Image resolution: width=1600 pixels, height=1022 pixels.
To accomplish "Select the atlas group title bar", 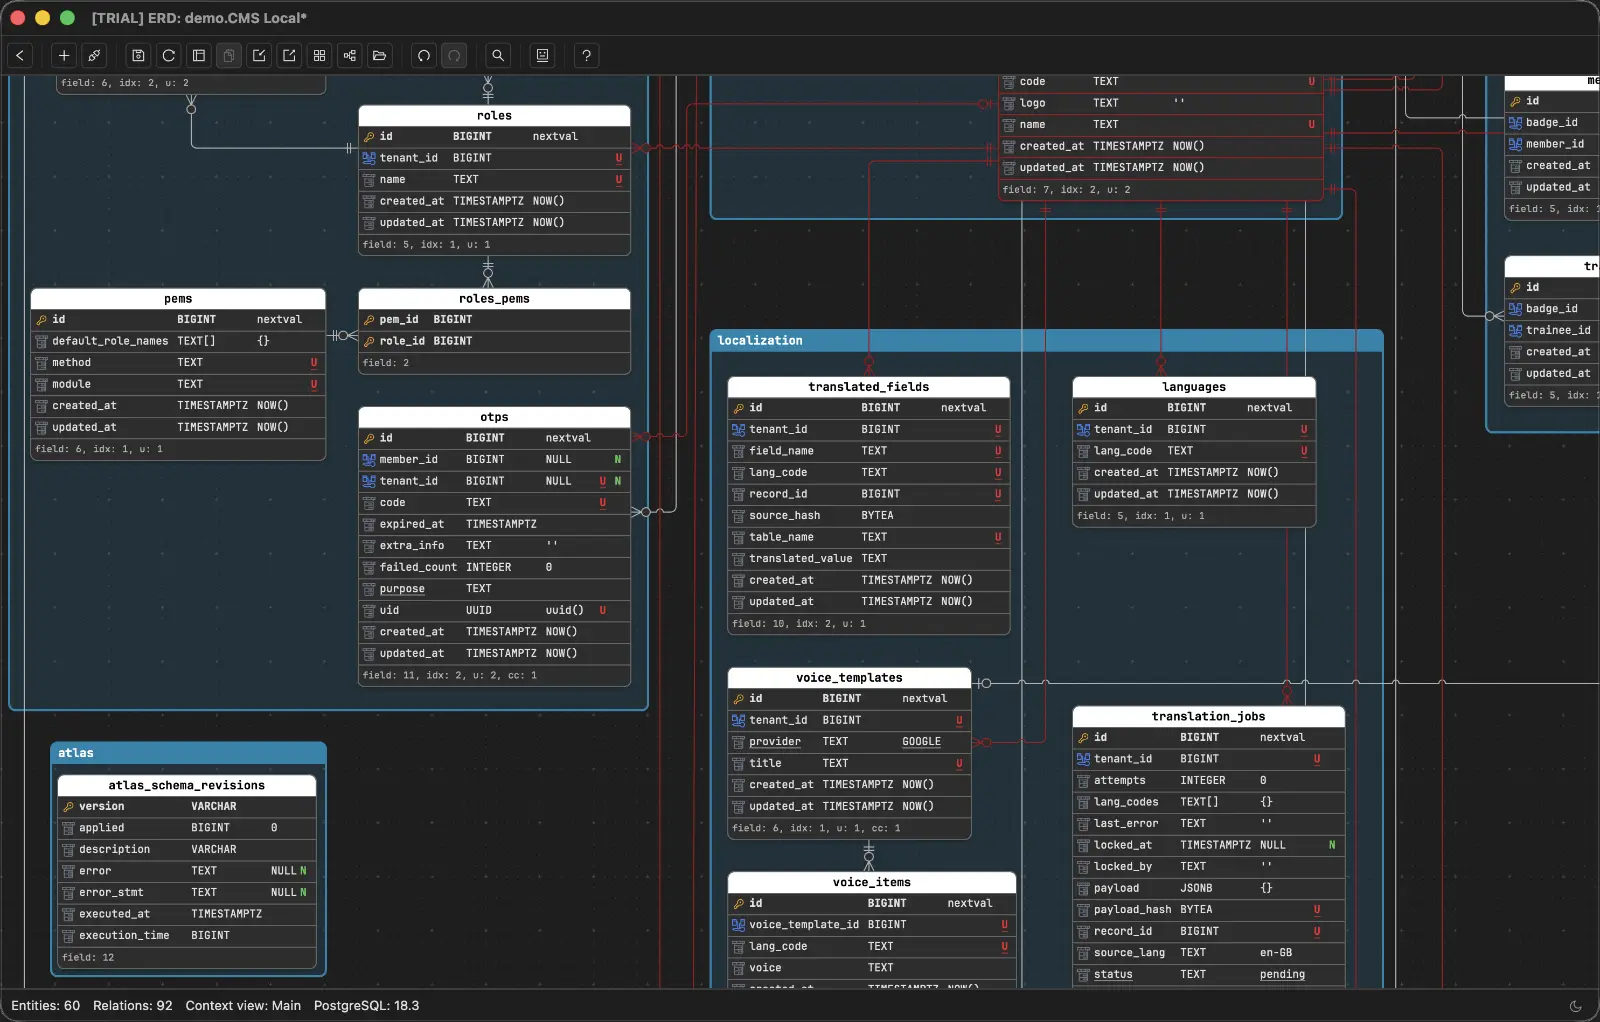I will point(188,753).
